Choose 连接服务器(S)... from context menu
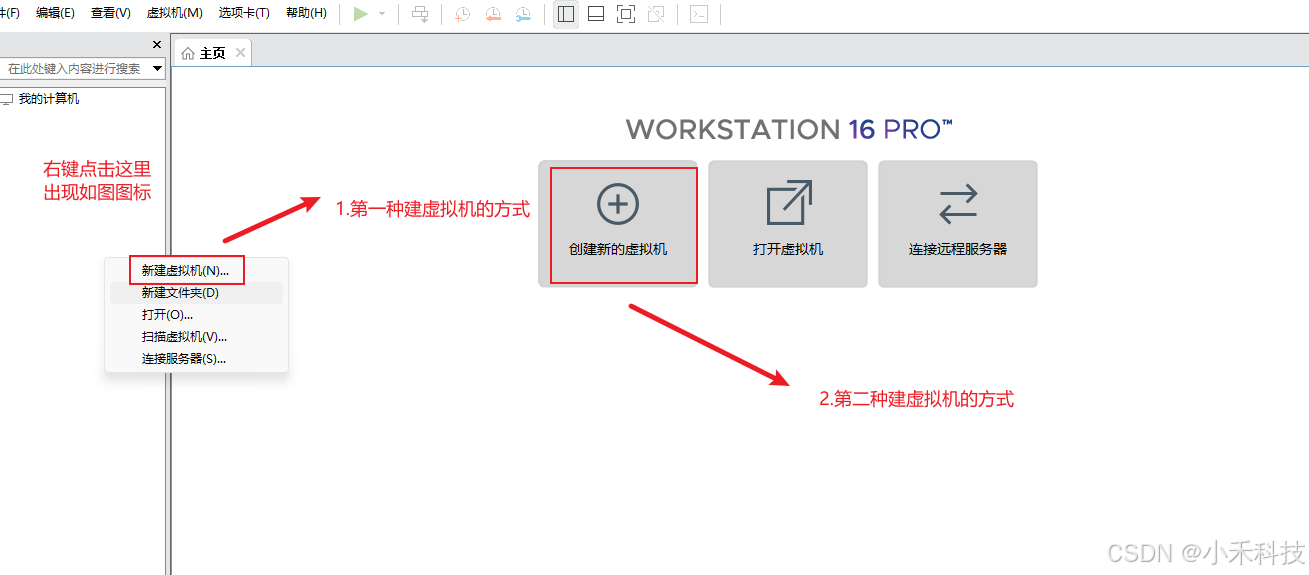Viewport: 1309px width, 575px height. click(x=197, y=359)
